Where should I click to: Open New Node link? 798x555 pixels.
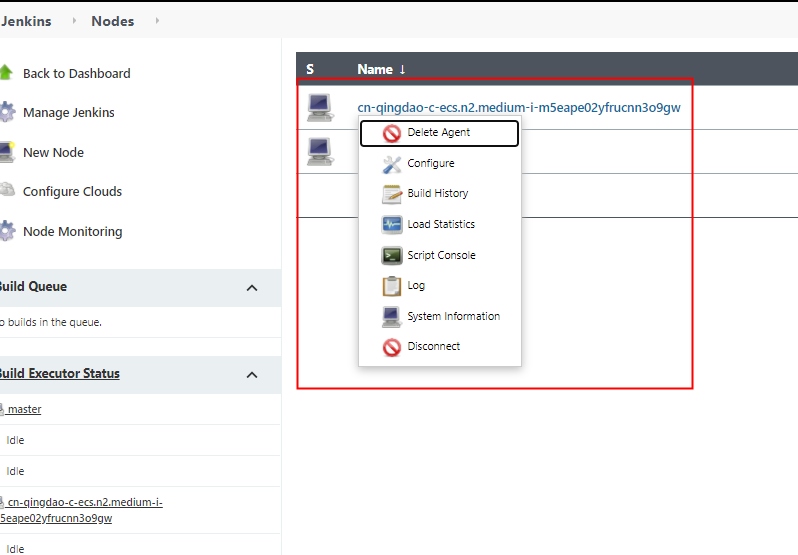pyautogui.click(x=53, y=152)
